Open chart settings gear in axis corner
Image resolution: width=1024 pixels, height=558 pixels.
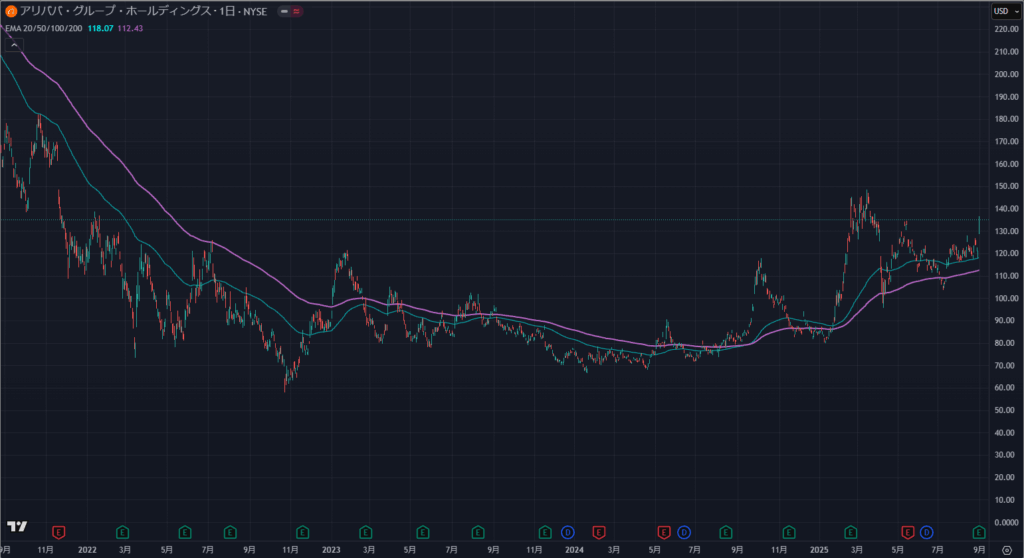(x=1007, y=550)
